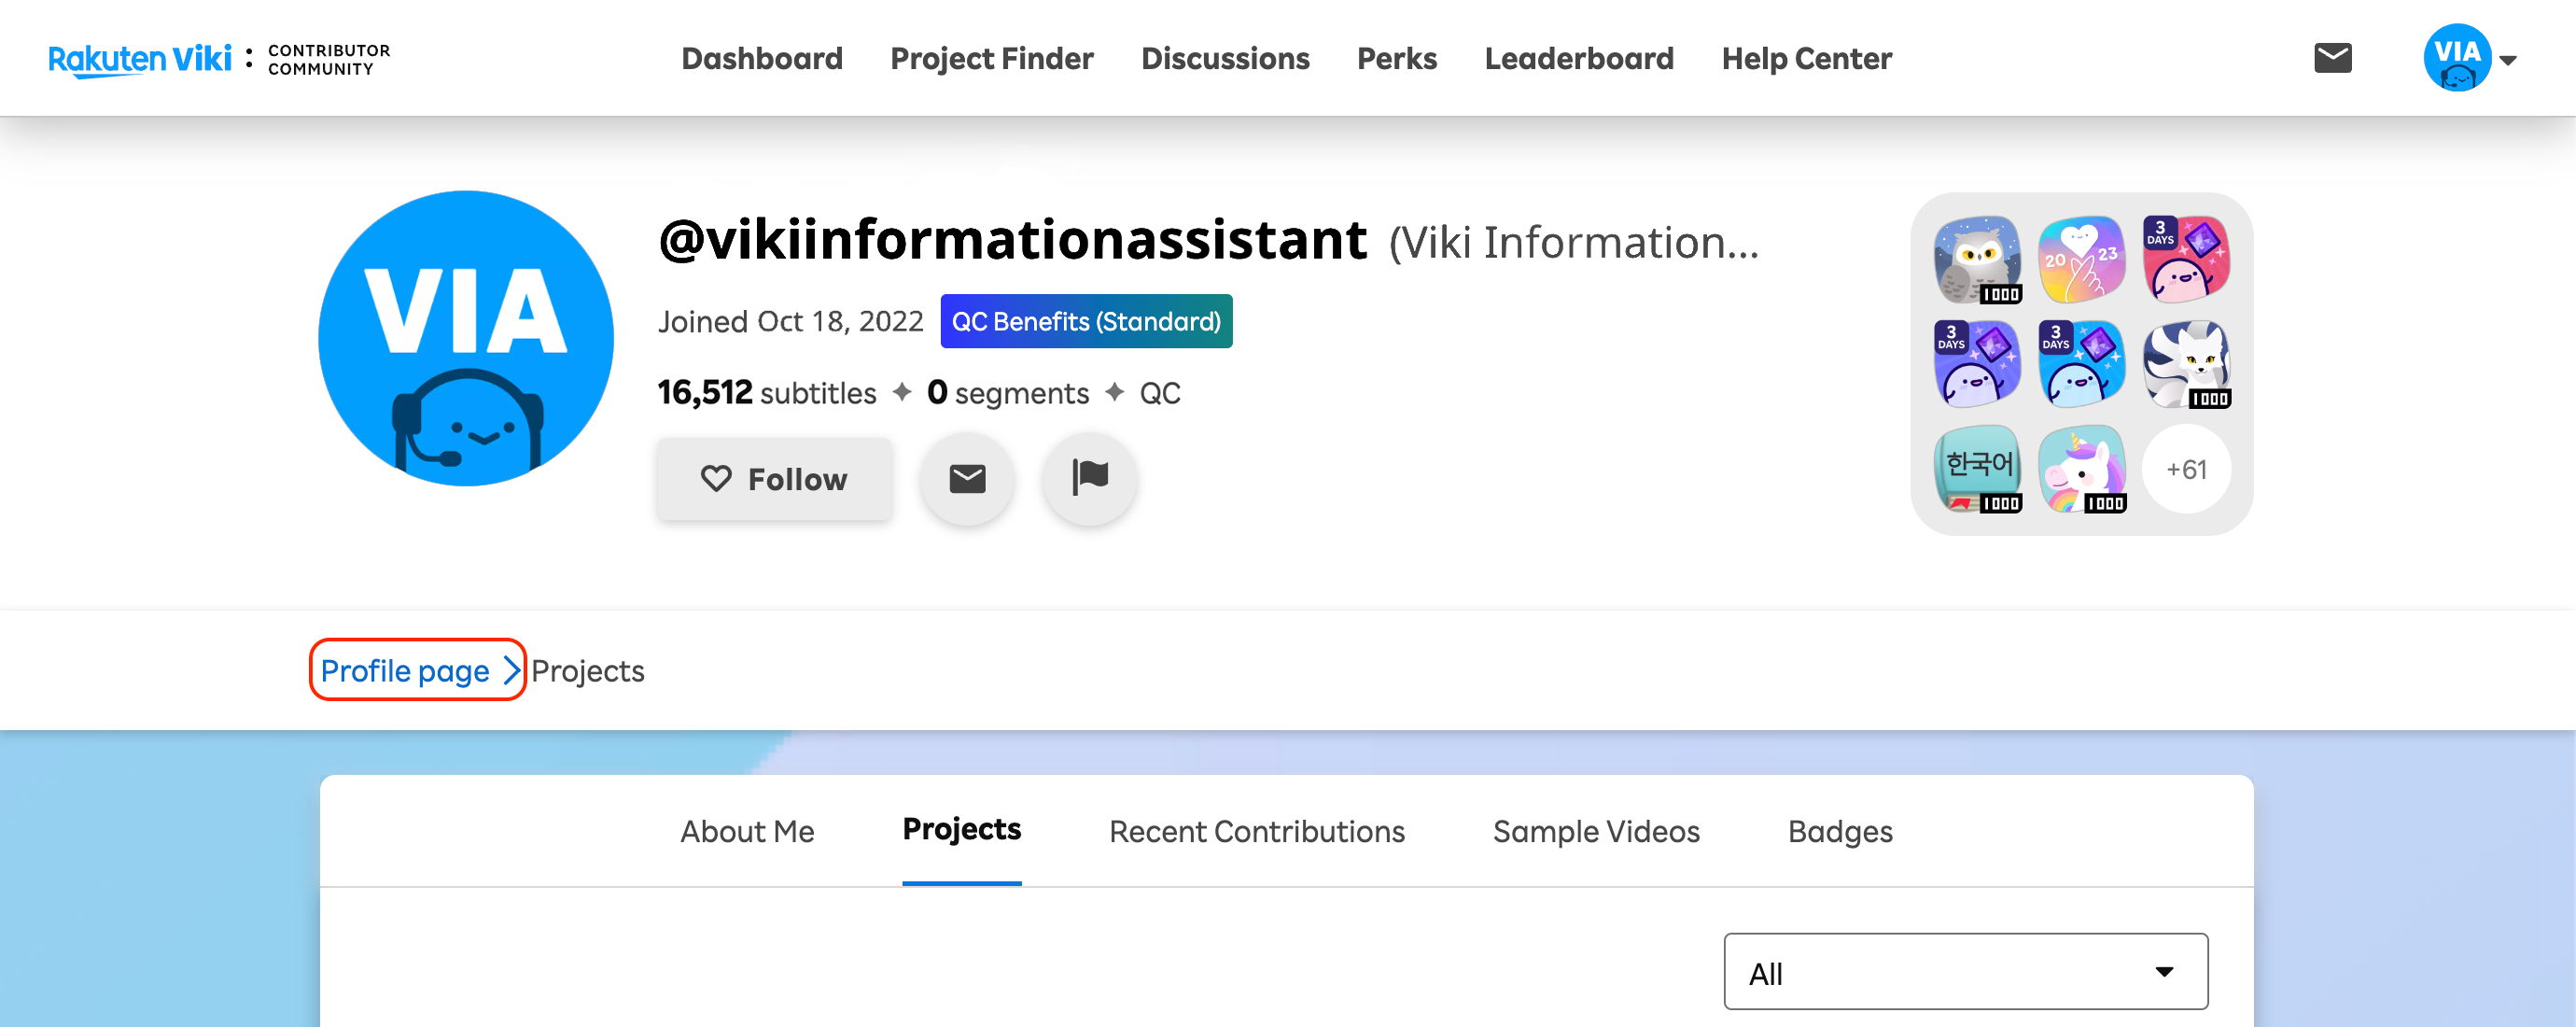Send a message via envelope button
Image resolution: width=2576 pixels, height=1027 pixels.
point(967,479)
